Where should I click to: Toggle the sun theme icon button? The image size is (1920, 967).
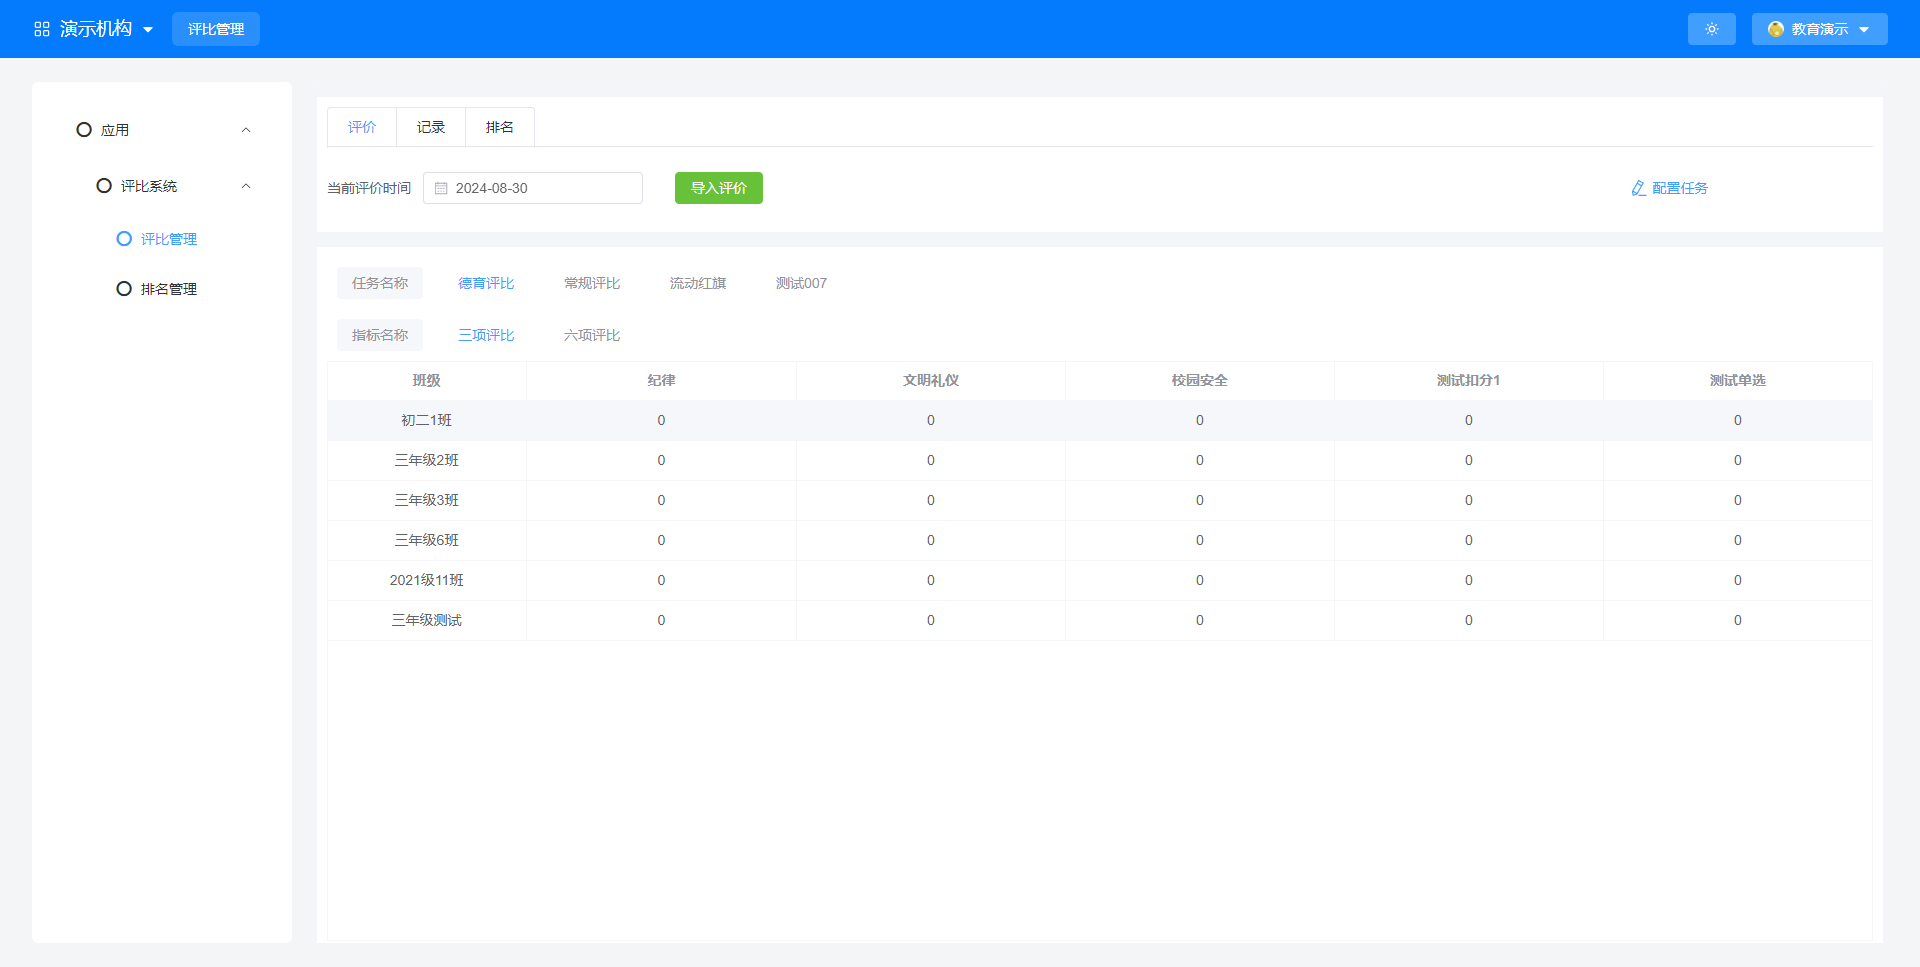pos(1712,29)
